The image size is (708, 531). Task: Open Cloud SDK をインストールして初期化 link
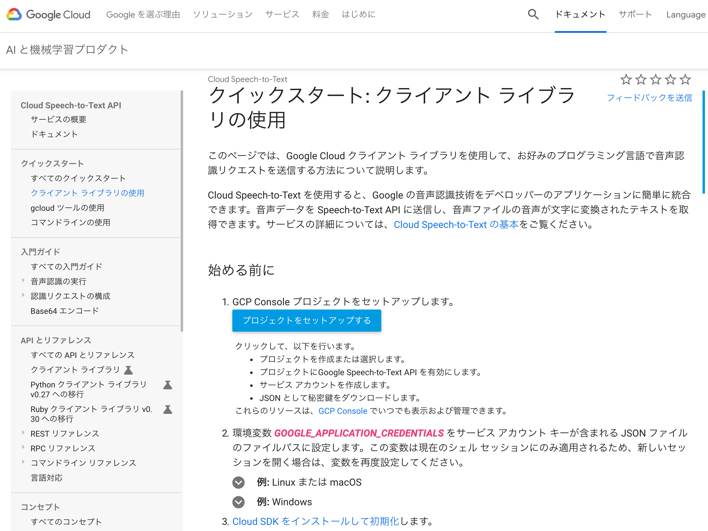[316, 522]
